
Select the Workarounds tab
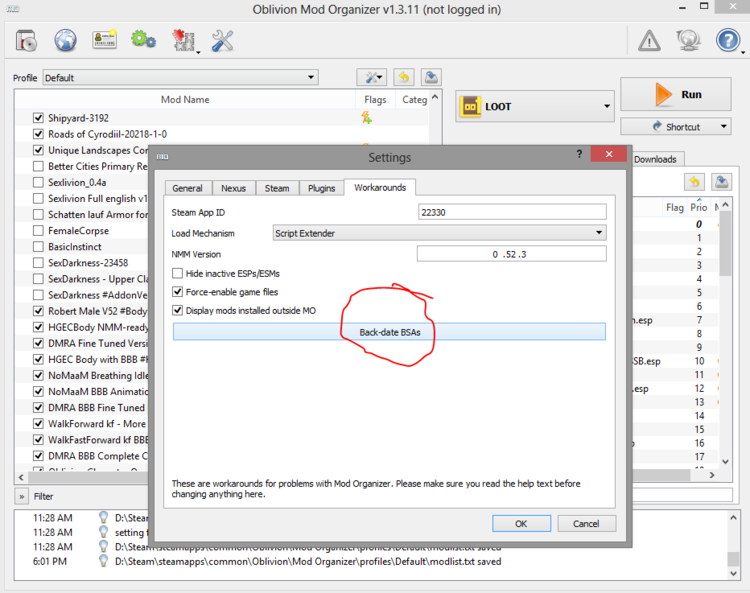pyautogui.click(x=380, y=187)
